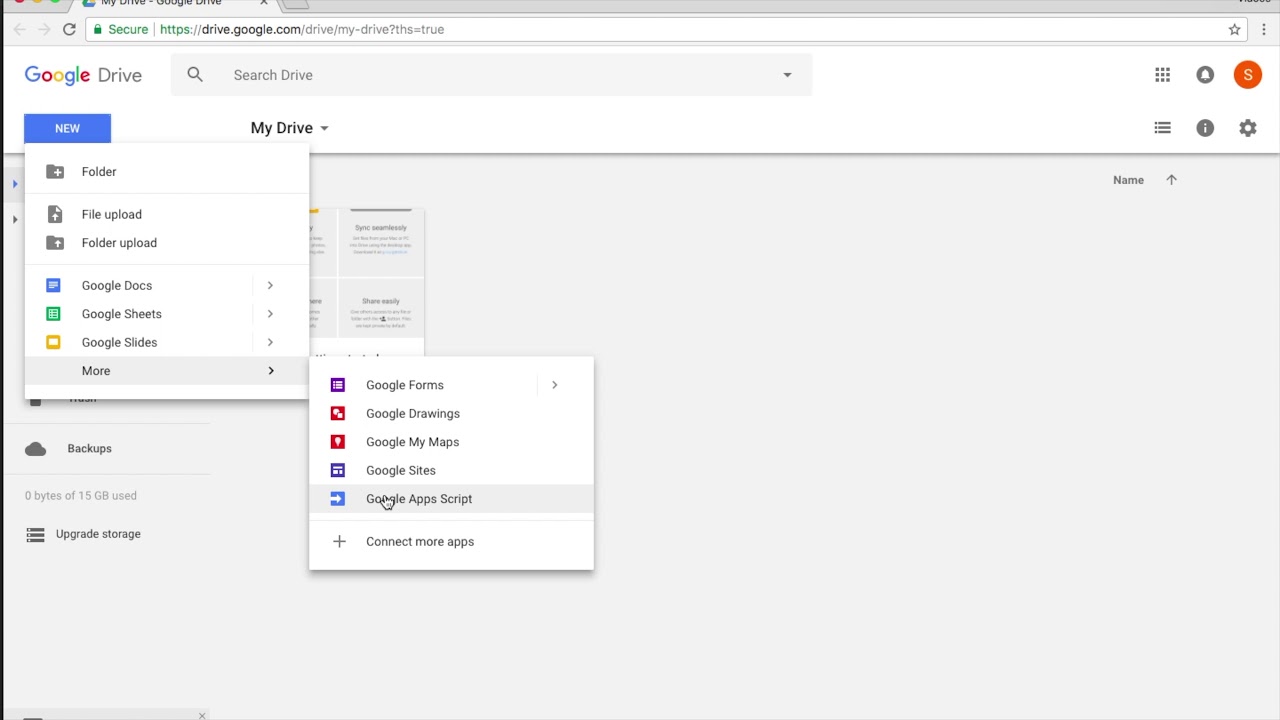1280x720 pixels.
Task: Open the Getting started file thumbnail
Action: [366, 283]
